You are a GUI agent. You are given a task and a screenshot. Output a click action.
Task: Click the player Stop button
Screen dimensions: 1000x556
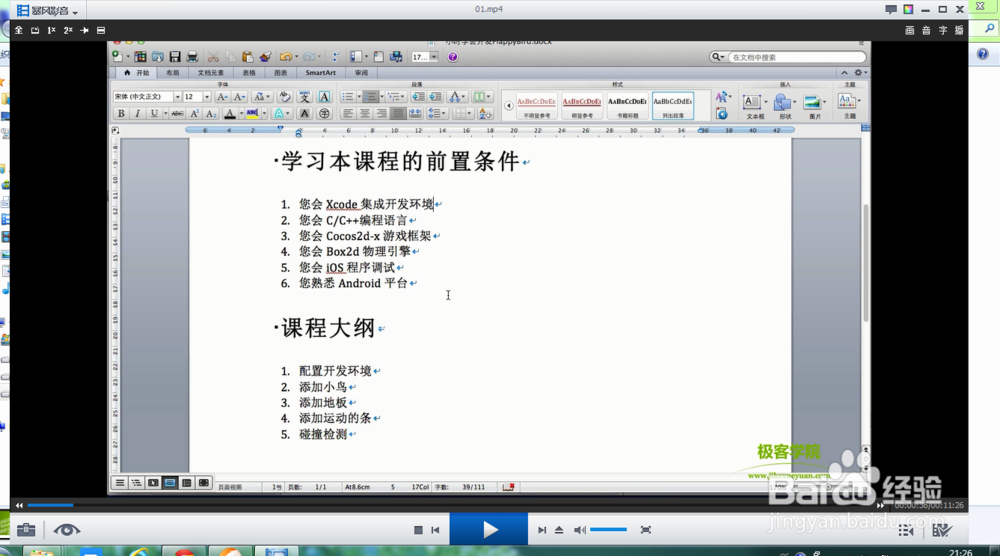(418, 530)
